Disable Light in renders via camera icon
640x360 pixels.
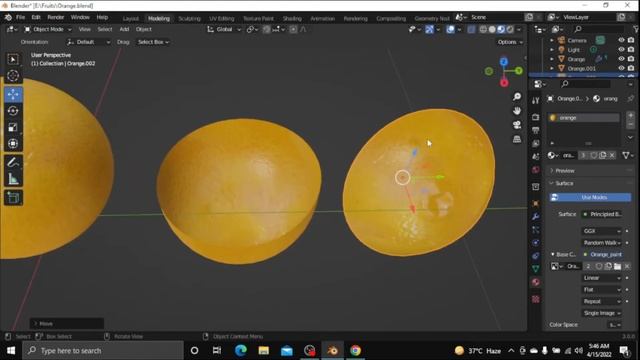coord(631,49)
